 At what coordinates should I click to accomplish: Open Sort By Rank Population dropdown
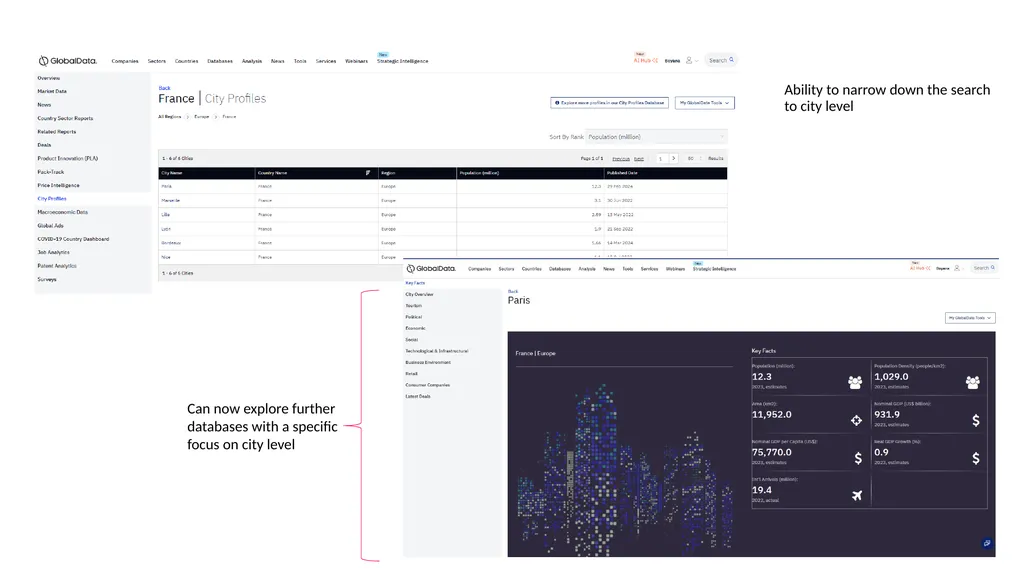656,137
